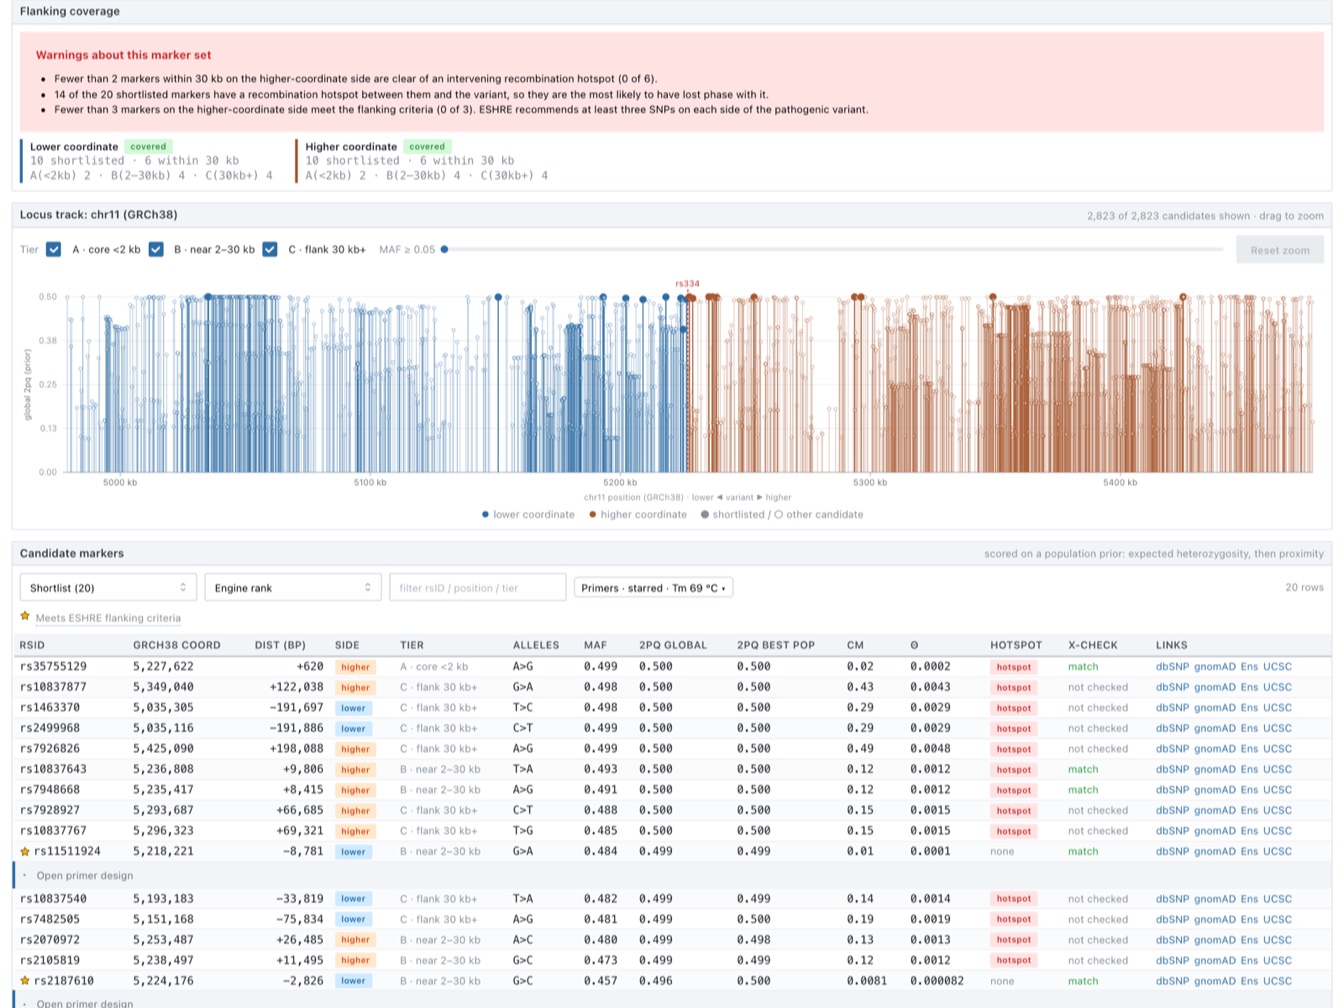Viewport: 1344px width, 1008px height.
Task: Click the star icon beside rs11511924
Action: (x=25, y=851)
